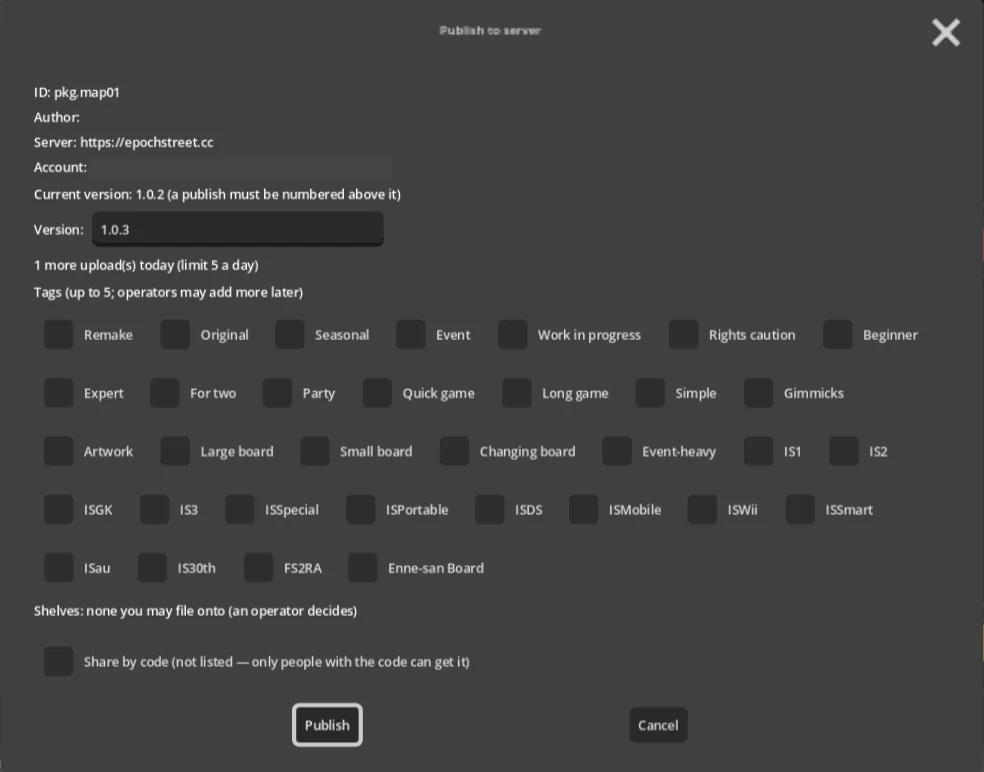Check the Expert tag
984x772 pixels.
click(x=58, y=393)
